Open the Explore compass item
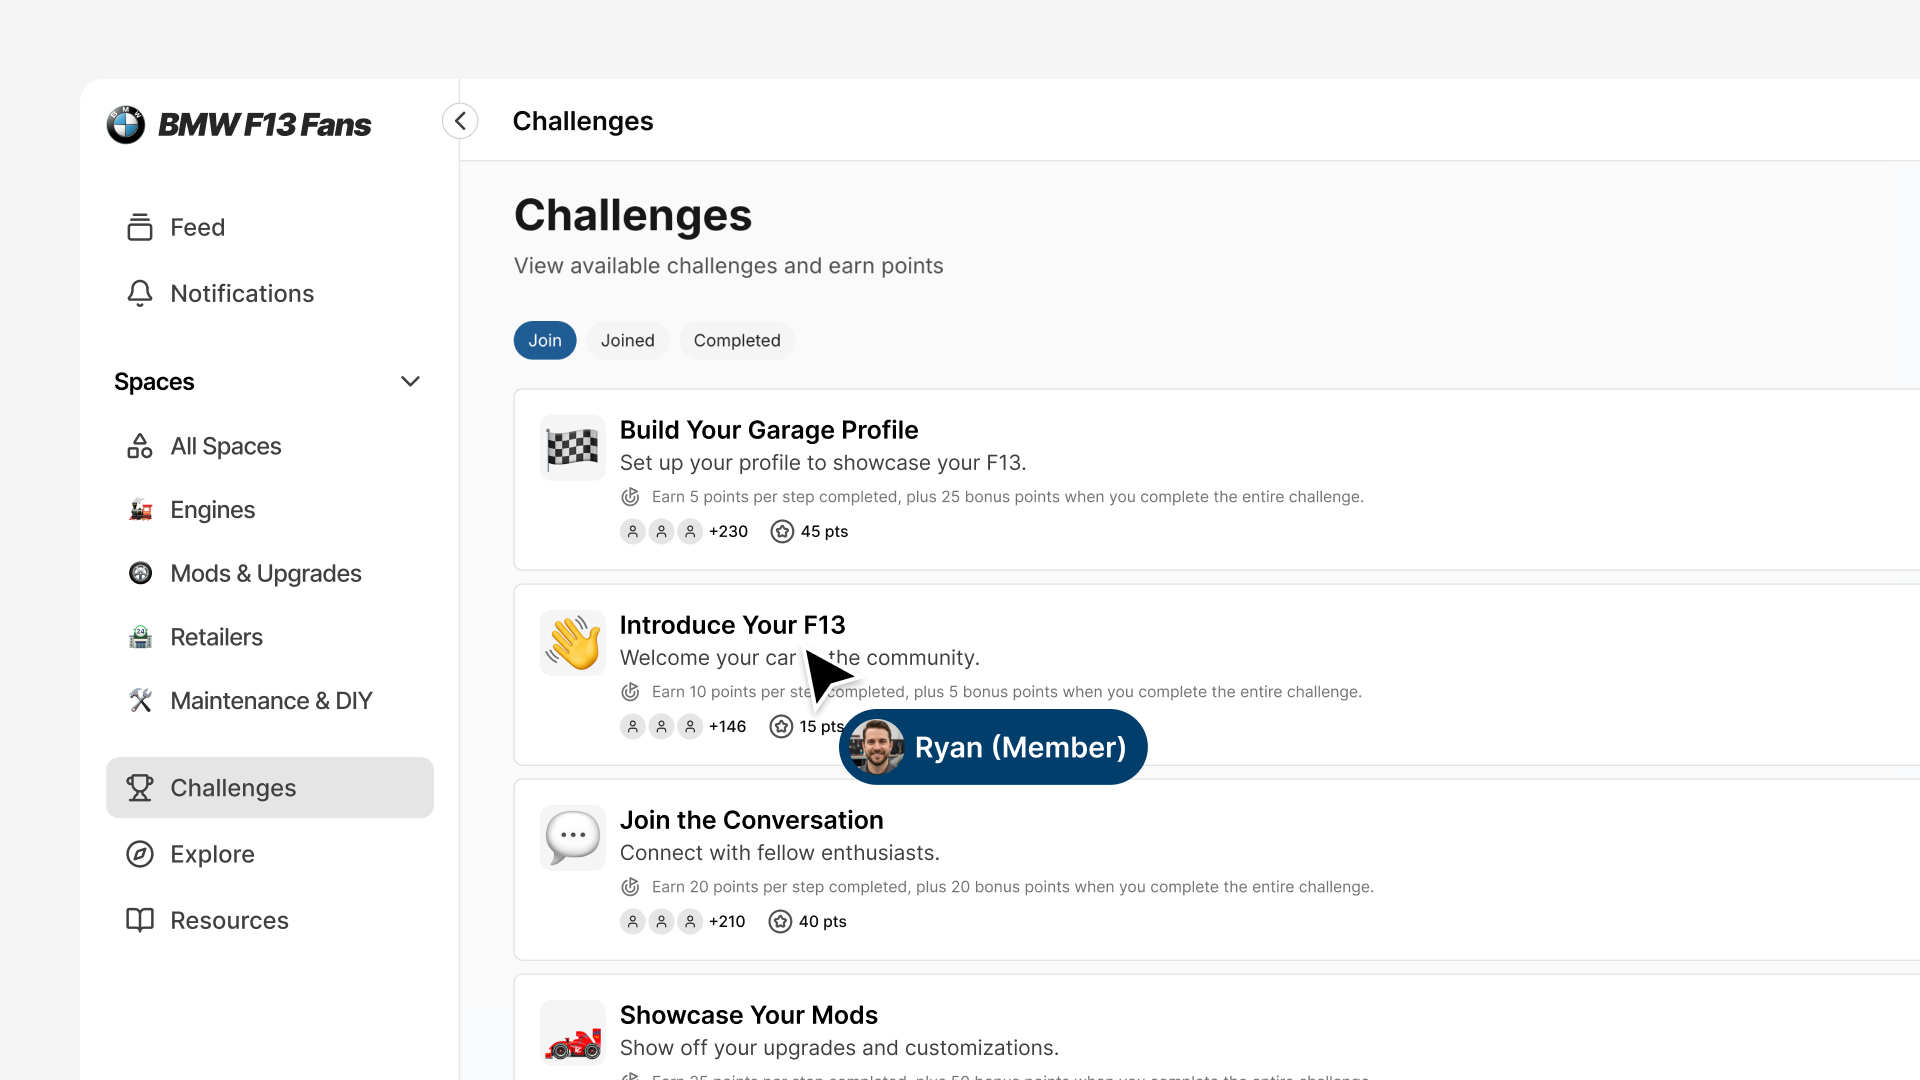Viewport: 1920px width, 1080px height. point(212,854)
